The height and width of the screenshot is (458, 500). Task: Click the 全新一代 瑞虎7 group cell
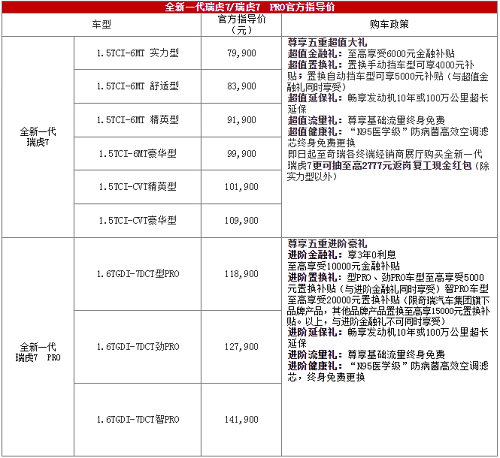[x=38, y=137]
